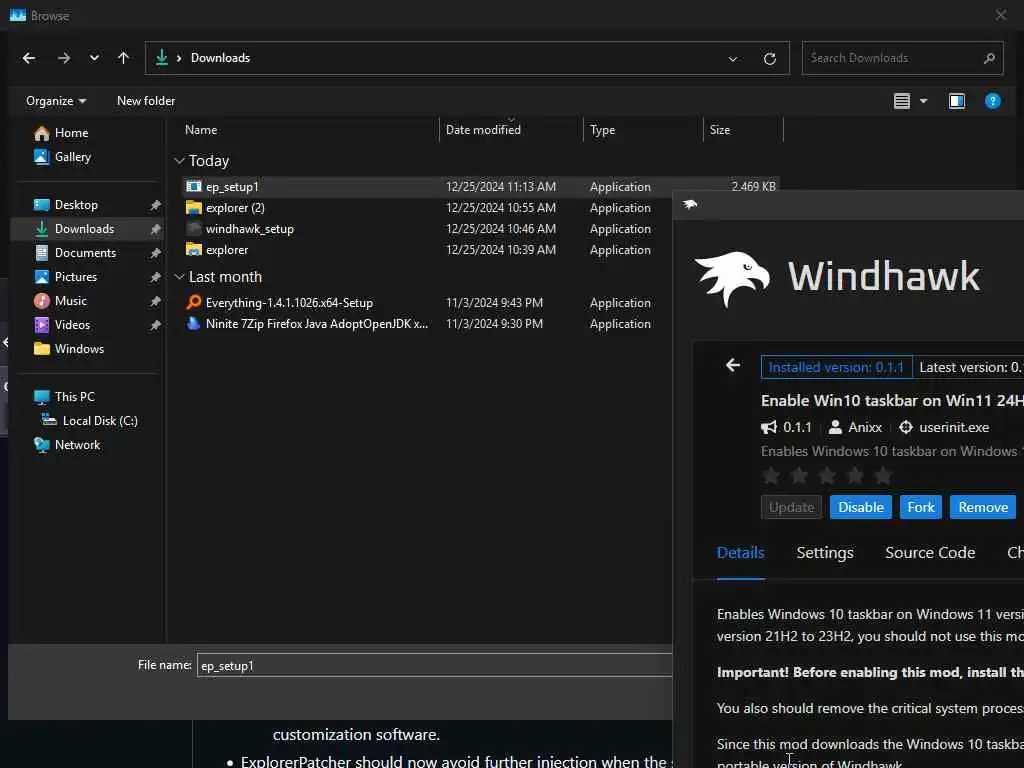Sort by Date modified column
This screenshot has width=1024, height=768.
pyautogui.click(x=483, y=130)
